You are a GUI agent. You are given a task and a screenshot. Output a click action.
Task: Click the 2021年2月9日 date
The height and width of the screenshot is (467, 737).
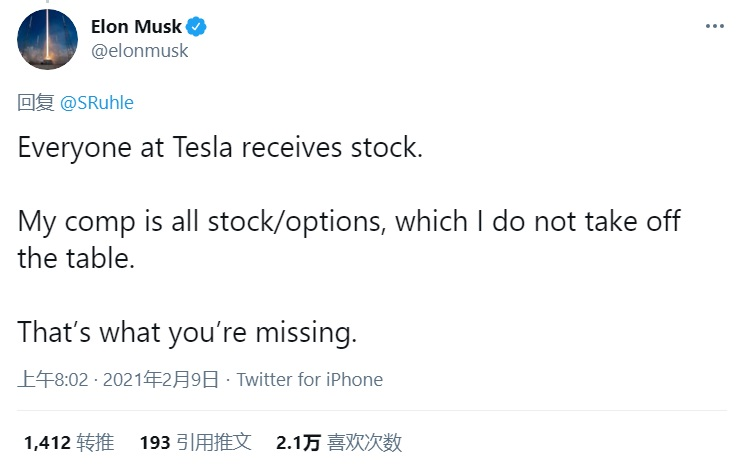pos(161,380)
